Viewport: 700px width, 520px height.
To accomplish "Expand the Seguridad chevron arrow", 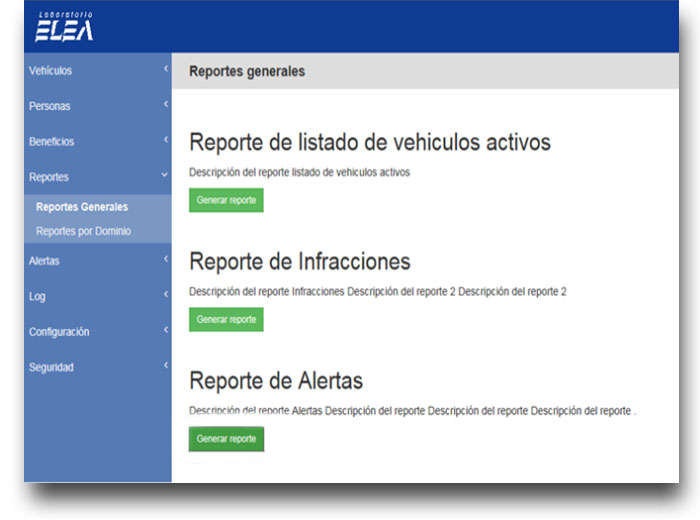I will tap(165, 365).
